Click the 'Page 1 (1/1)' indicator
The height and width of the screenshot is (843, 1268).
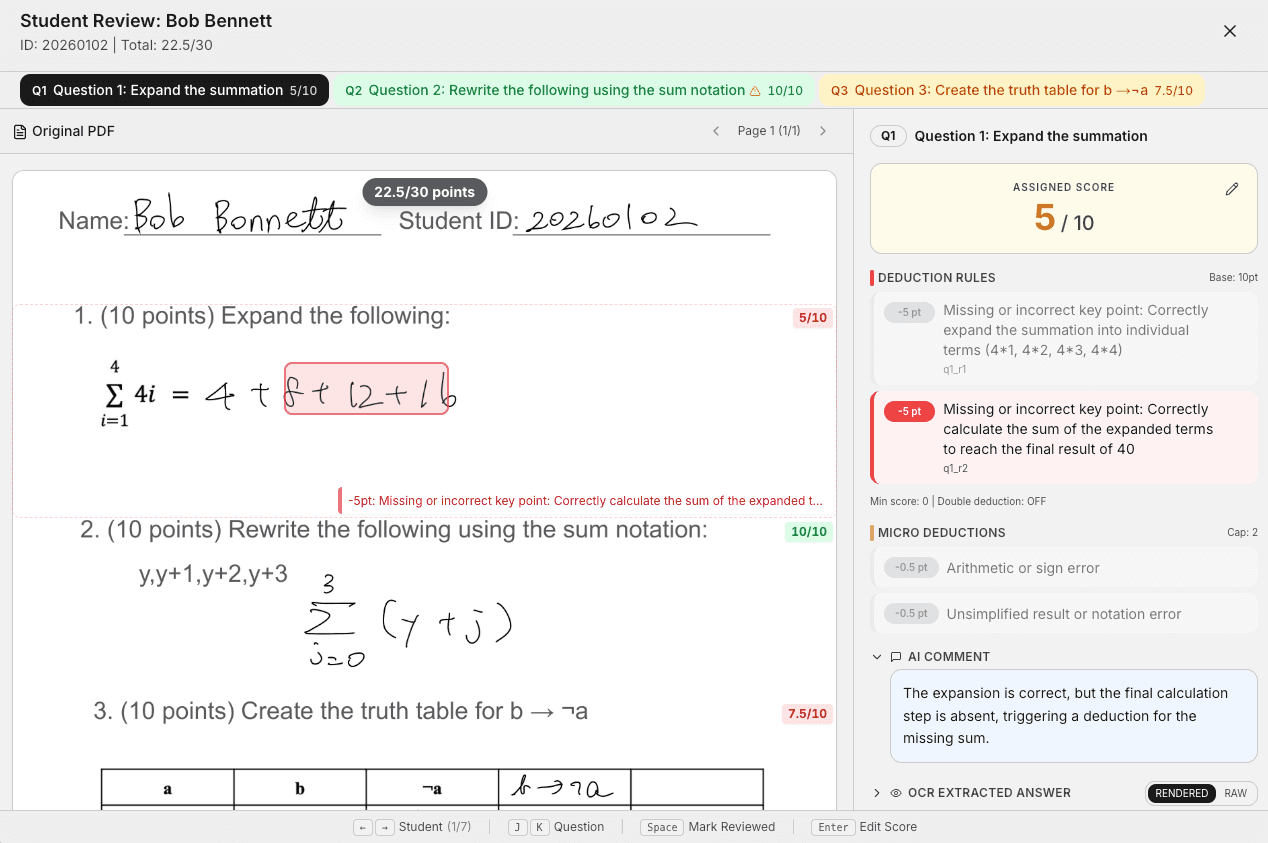pos(769,131)
